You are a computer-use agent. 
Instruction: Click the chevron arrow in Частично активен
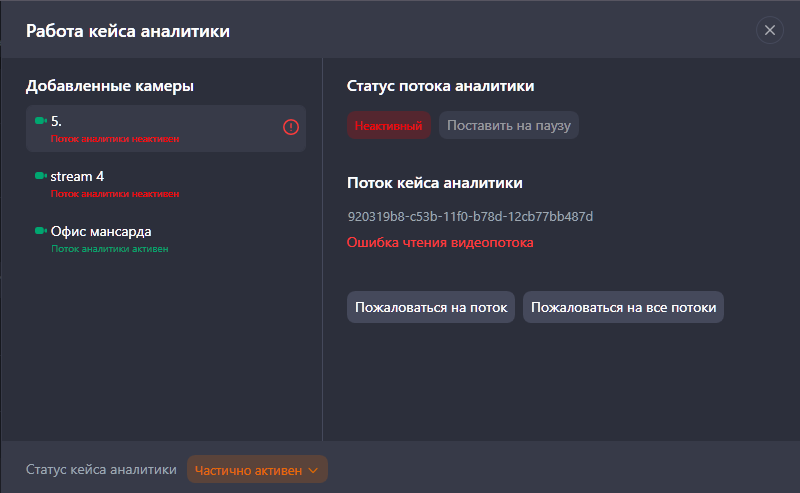pyautogui.click(x=313, y=470)
